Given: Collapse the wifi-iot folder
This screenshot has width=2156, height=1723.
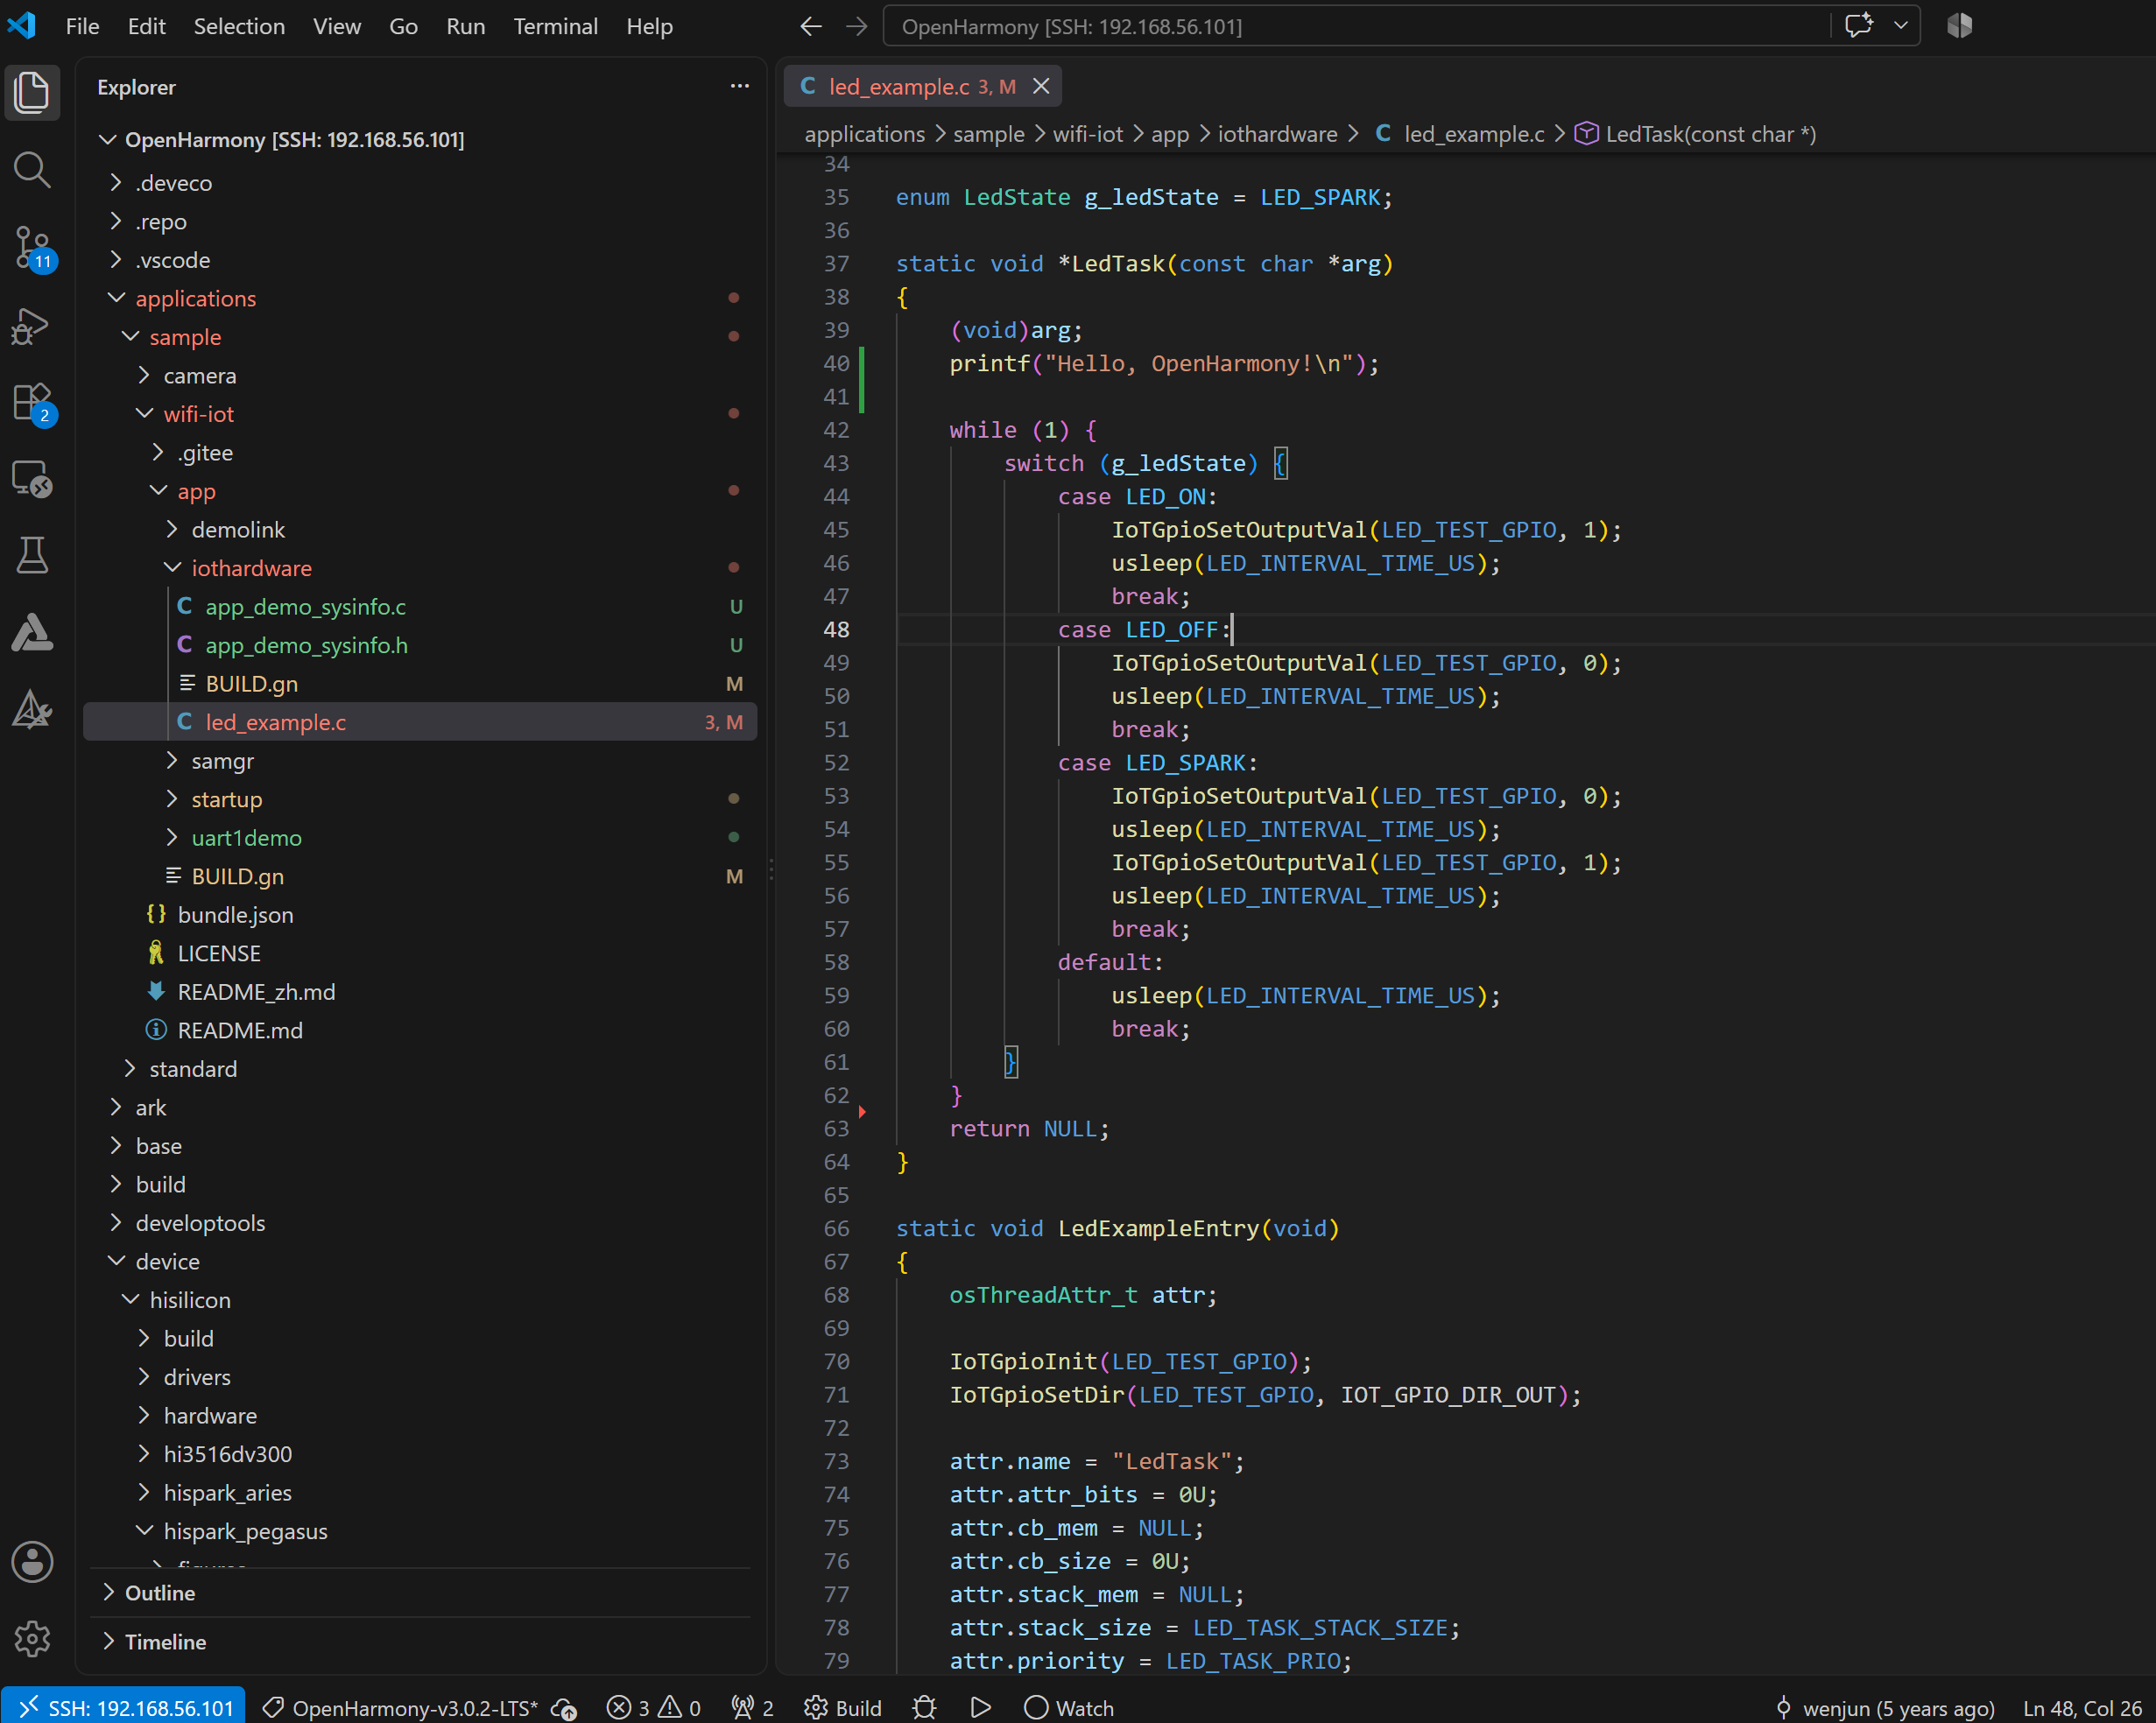Looking at the screenshot, I should (x=420, y=413).
